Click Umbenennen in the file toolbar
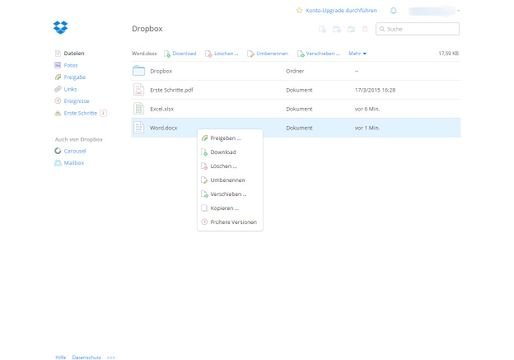Screen dimensions: 514x360 (267, 53)
